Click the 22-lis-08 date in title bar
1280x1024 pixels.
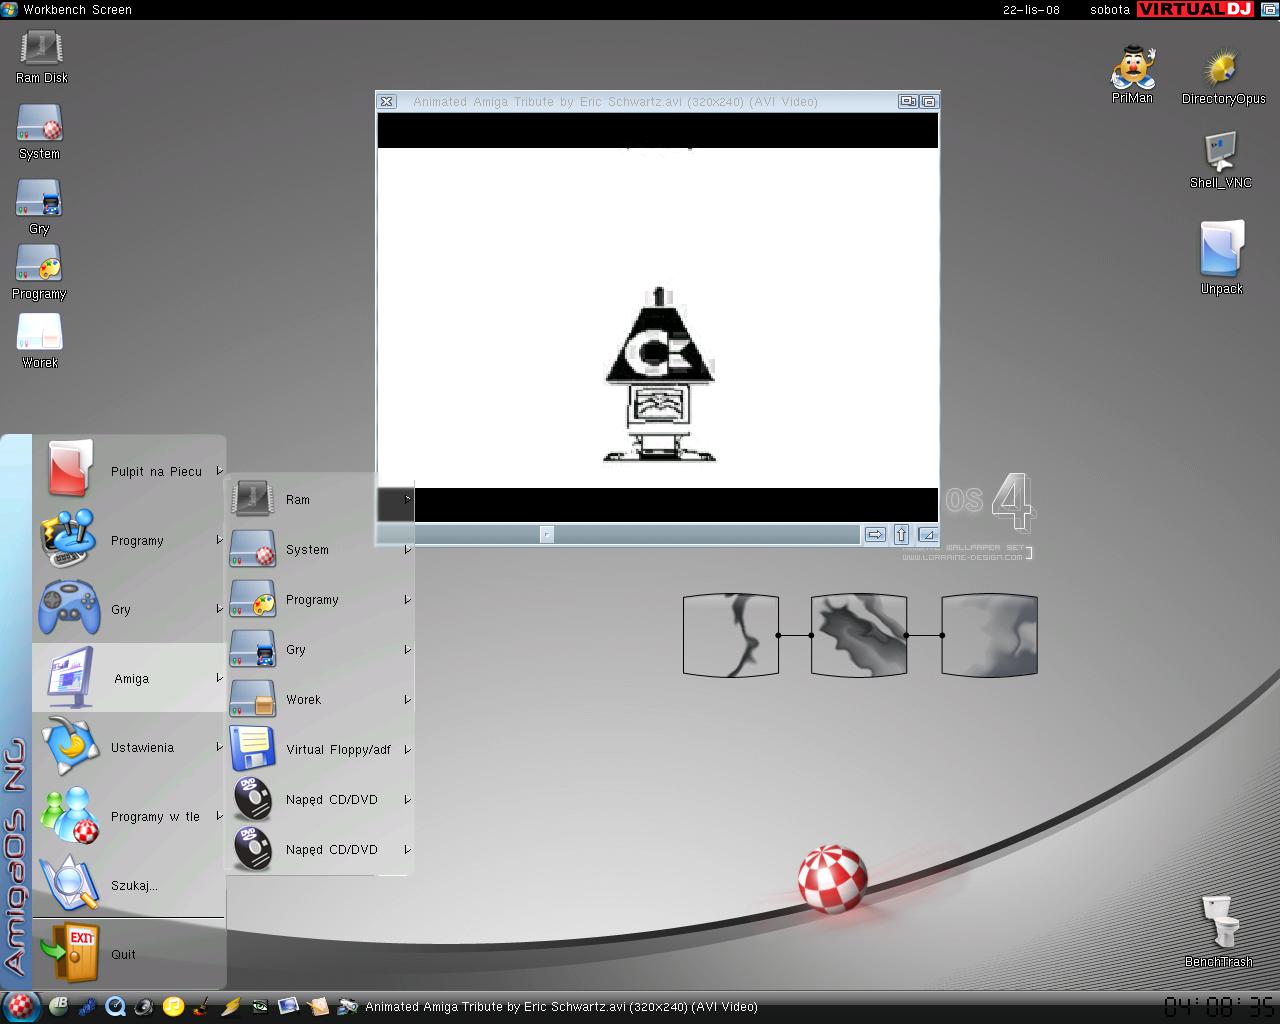pyautogui.click(x=1031, y=9)
